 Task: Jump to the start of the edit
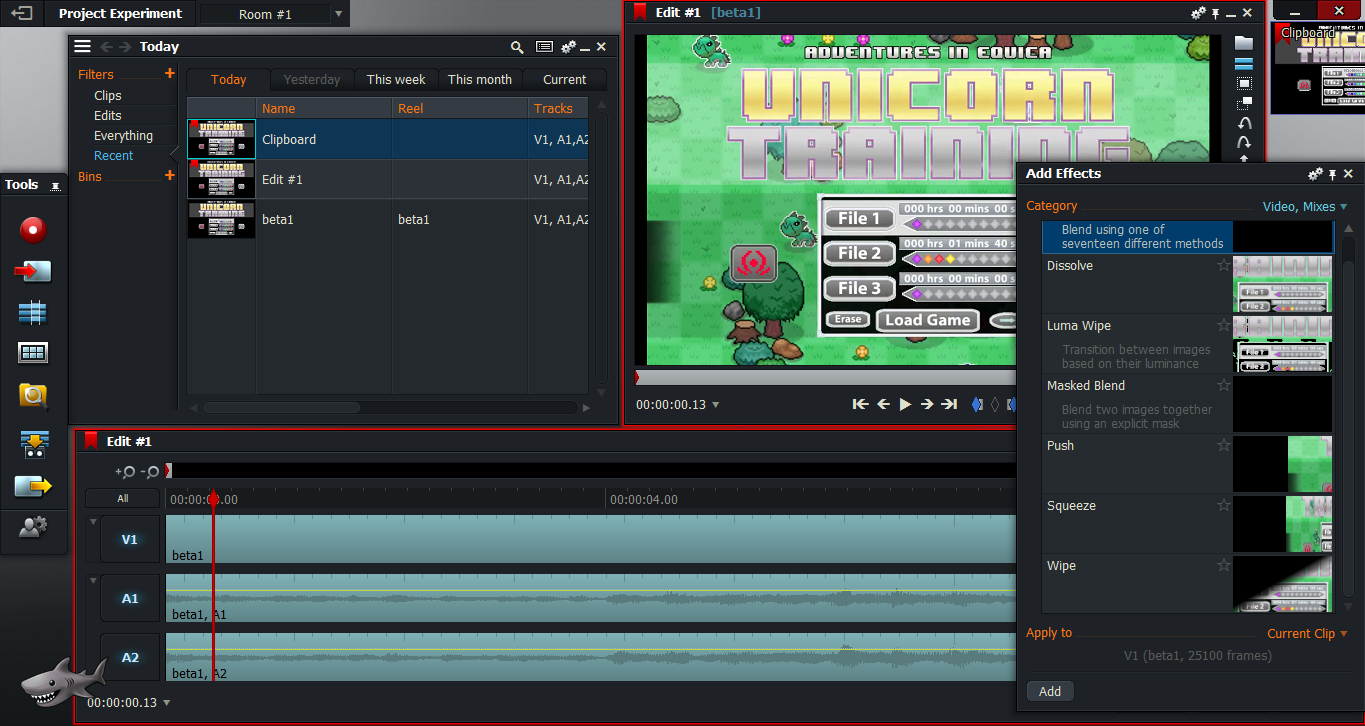tap(860, 404)
